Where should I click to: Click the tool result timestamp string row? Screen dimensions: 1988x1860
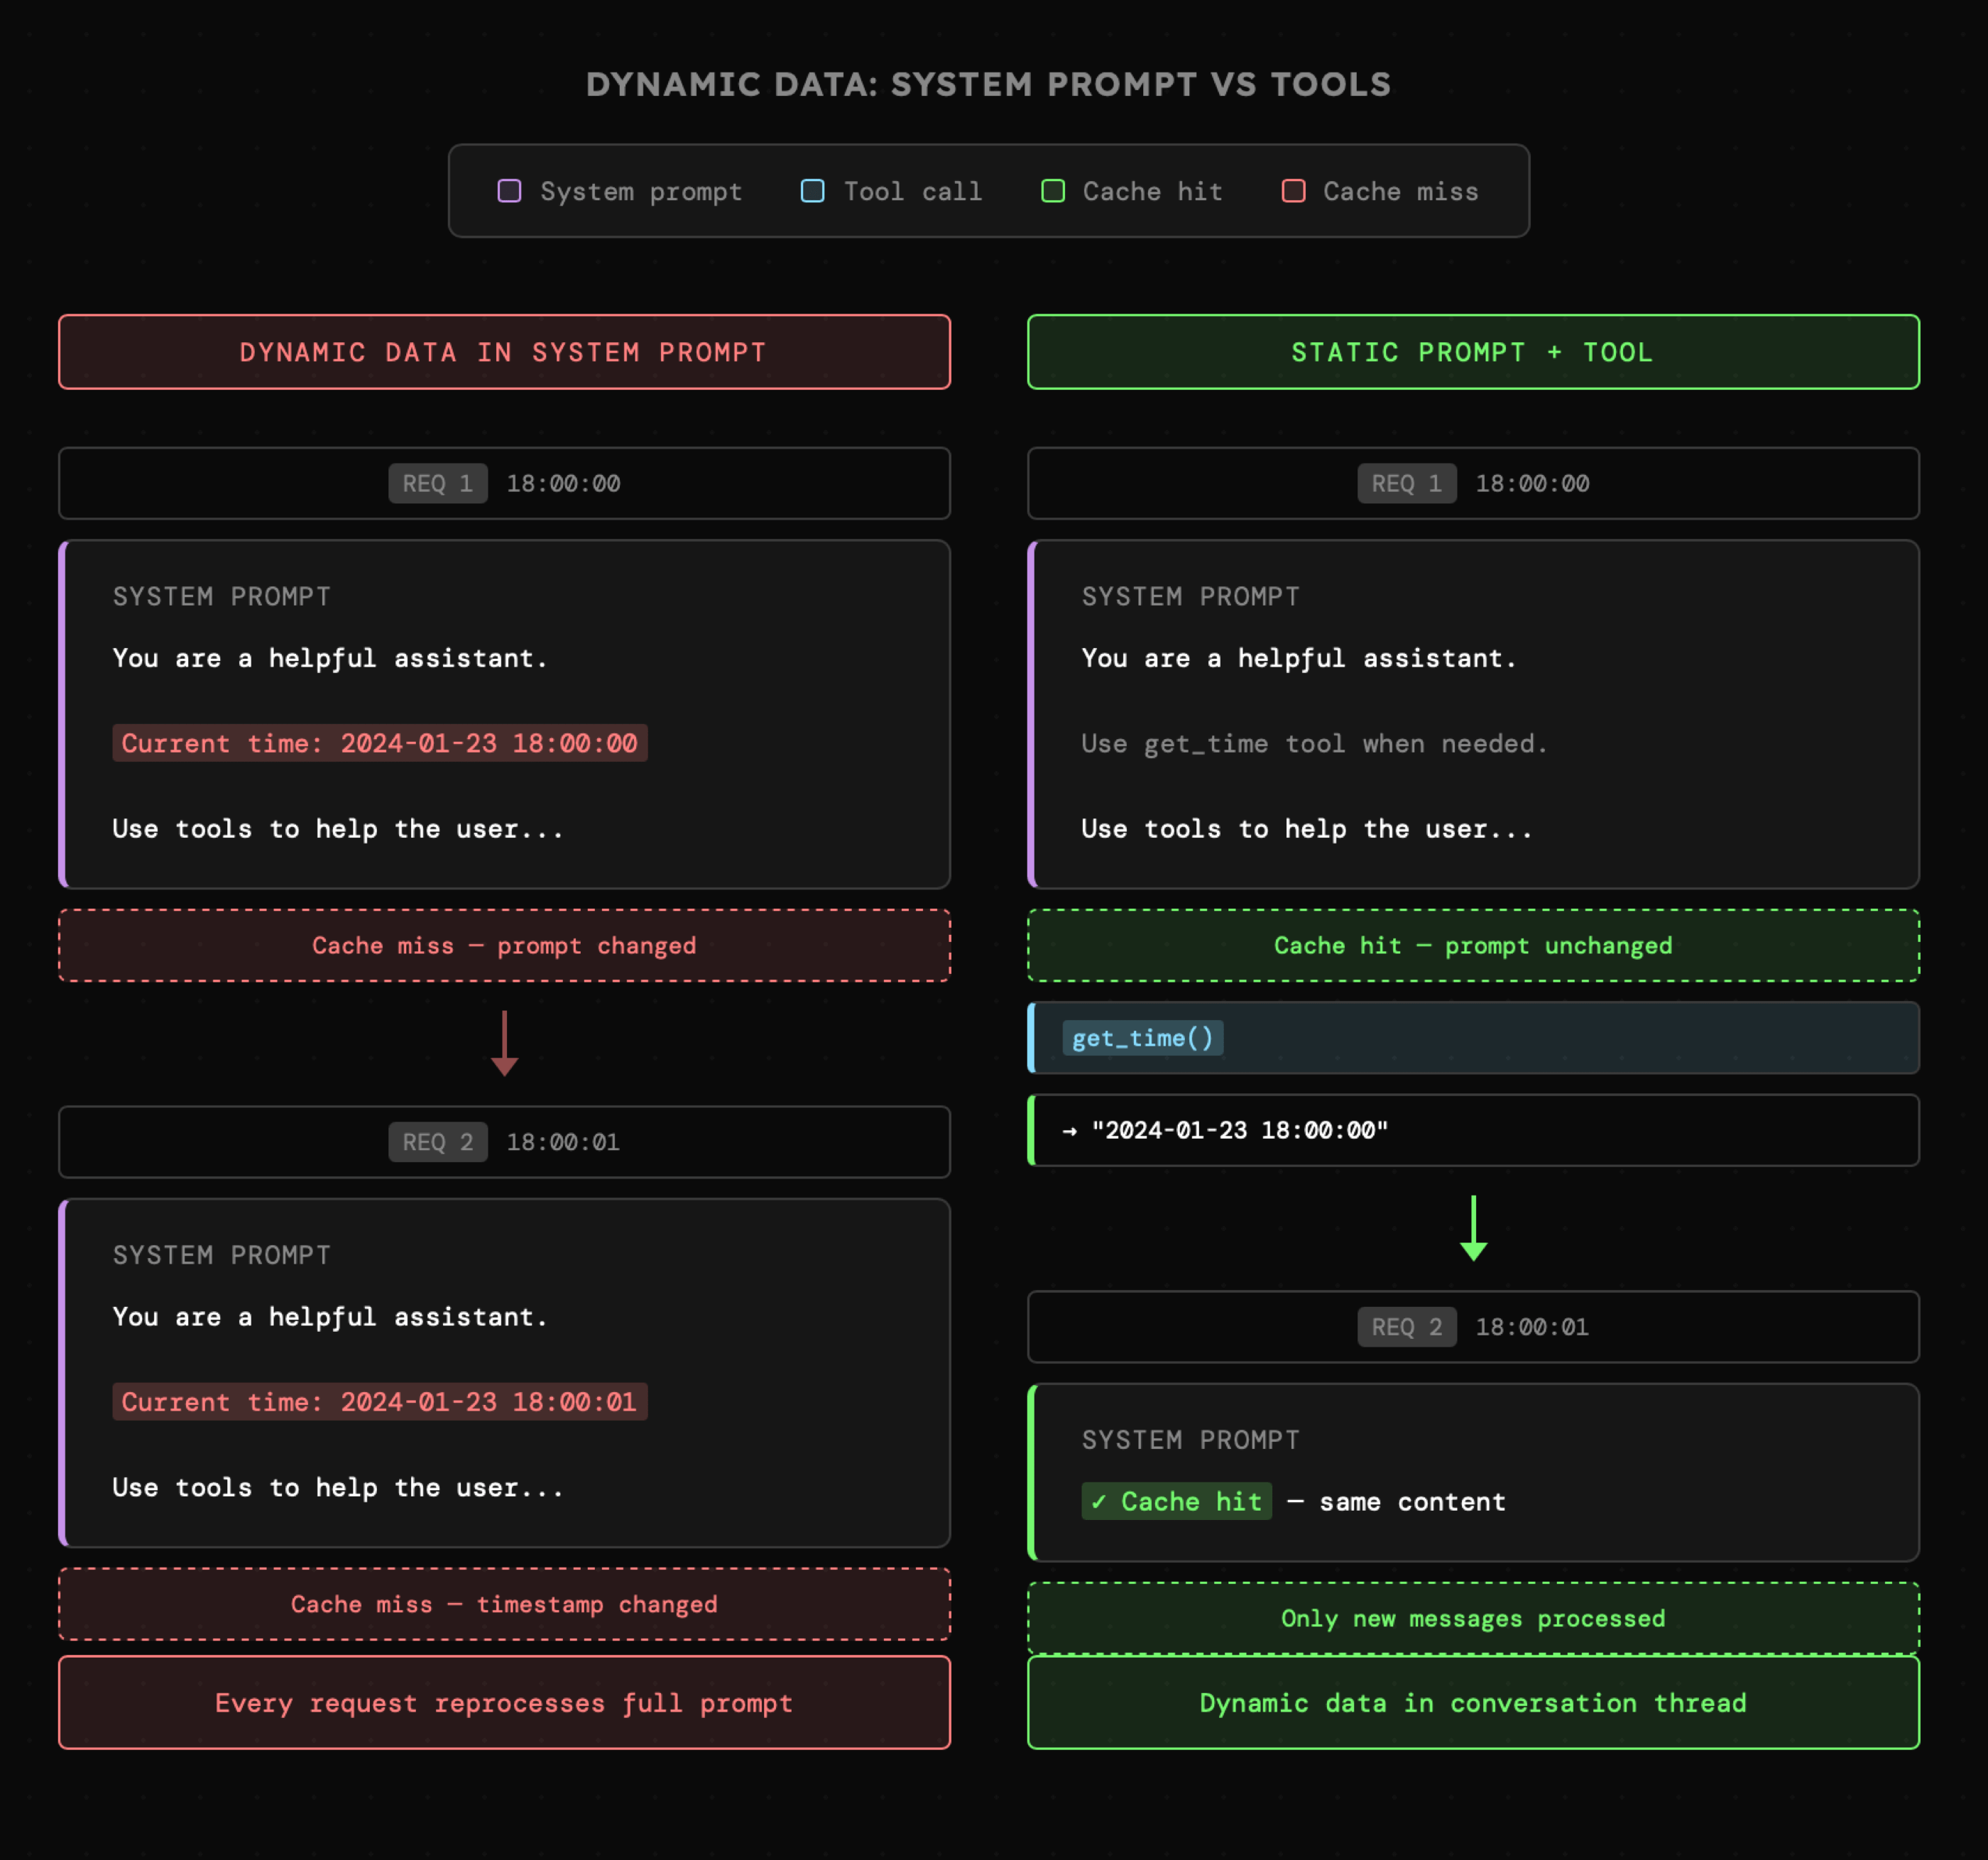pyautogui.click(x=1240, y=1131)
